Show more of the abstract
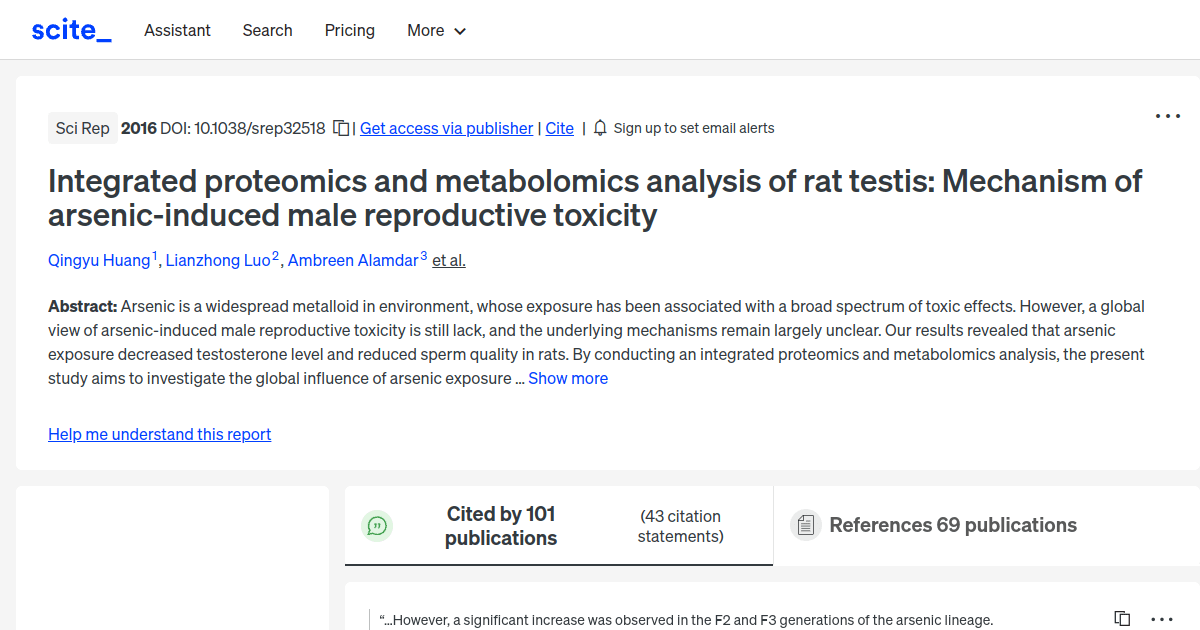This screenshot has width=1200, height=630. 568,378
